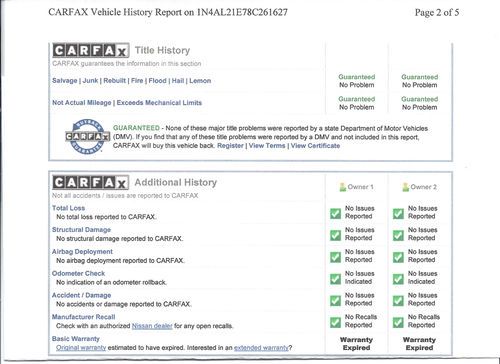This screenshot has width=500, height=364.
Task: Click Owner 1 No Issues Indicated text
Action: [x=359, y=277]
